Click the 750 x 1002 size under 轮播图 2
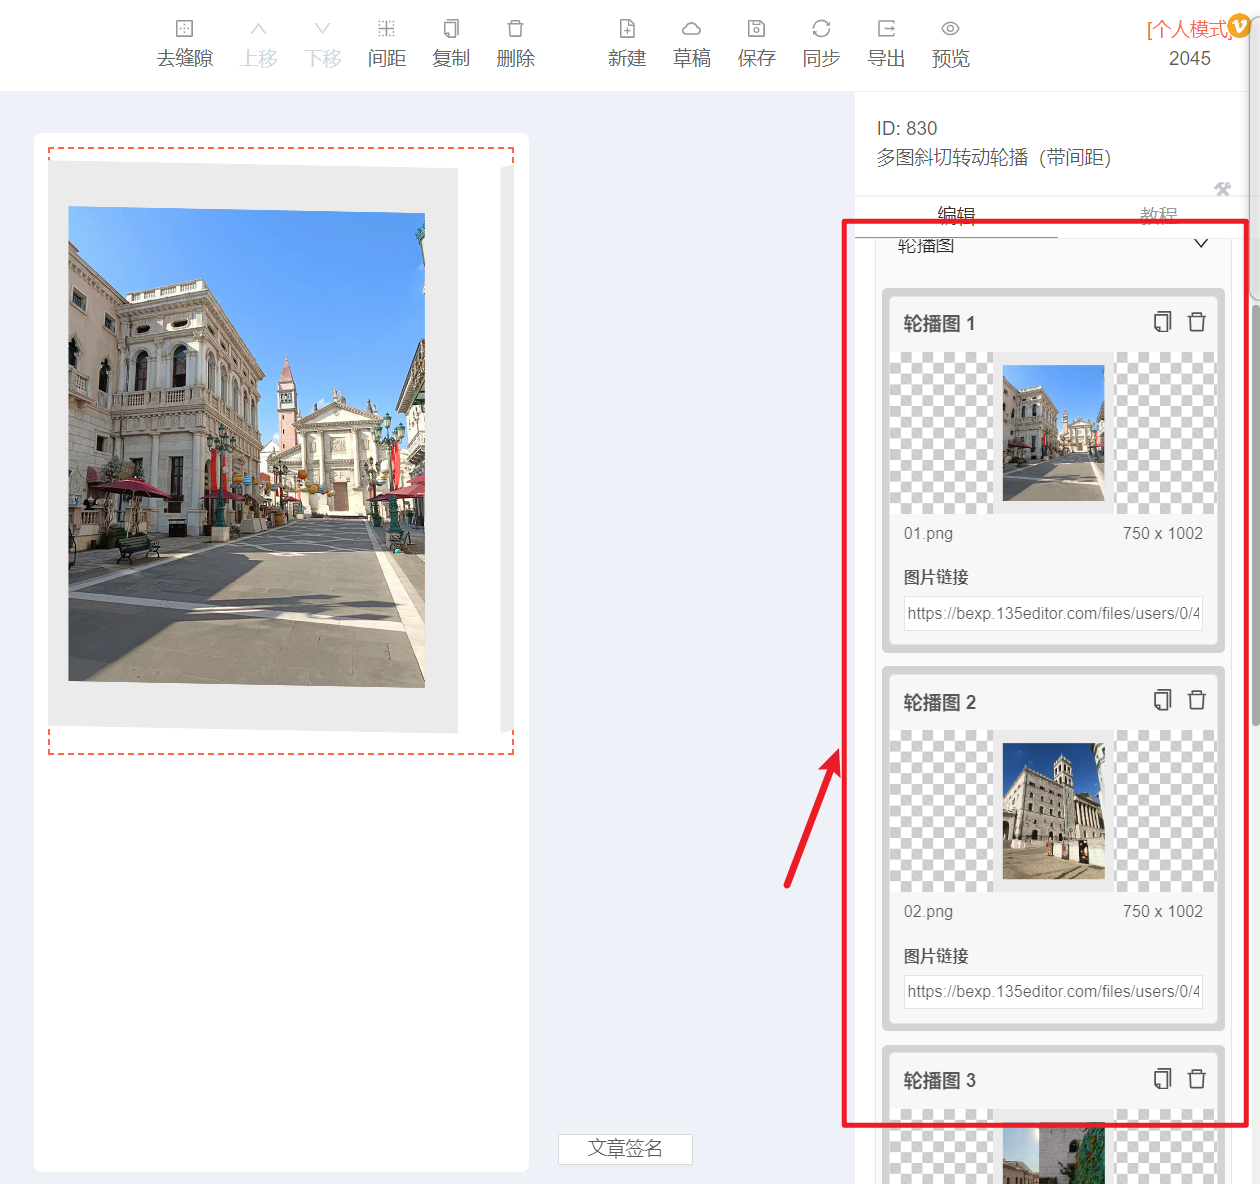This screenshot has height=1184, width=1260. pyautogui.click(x=1163, y=911)
